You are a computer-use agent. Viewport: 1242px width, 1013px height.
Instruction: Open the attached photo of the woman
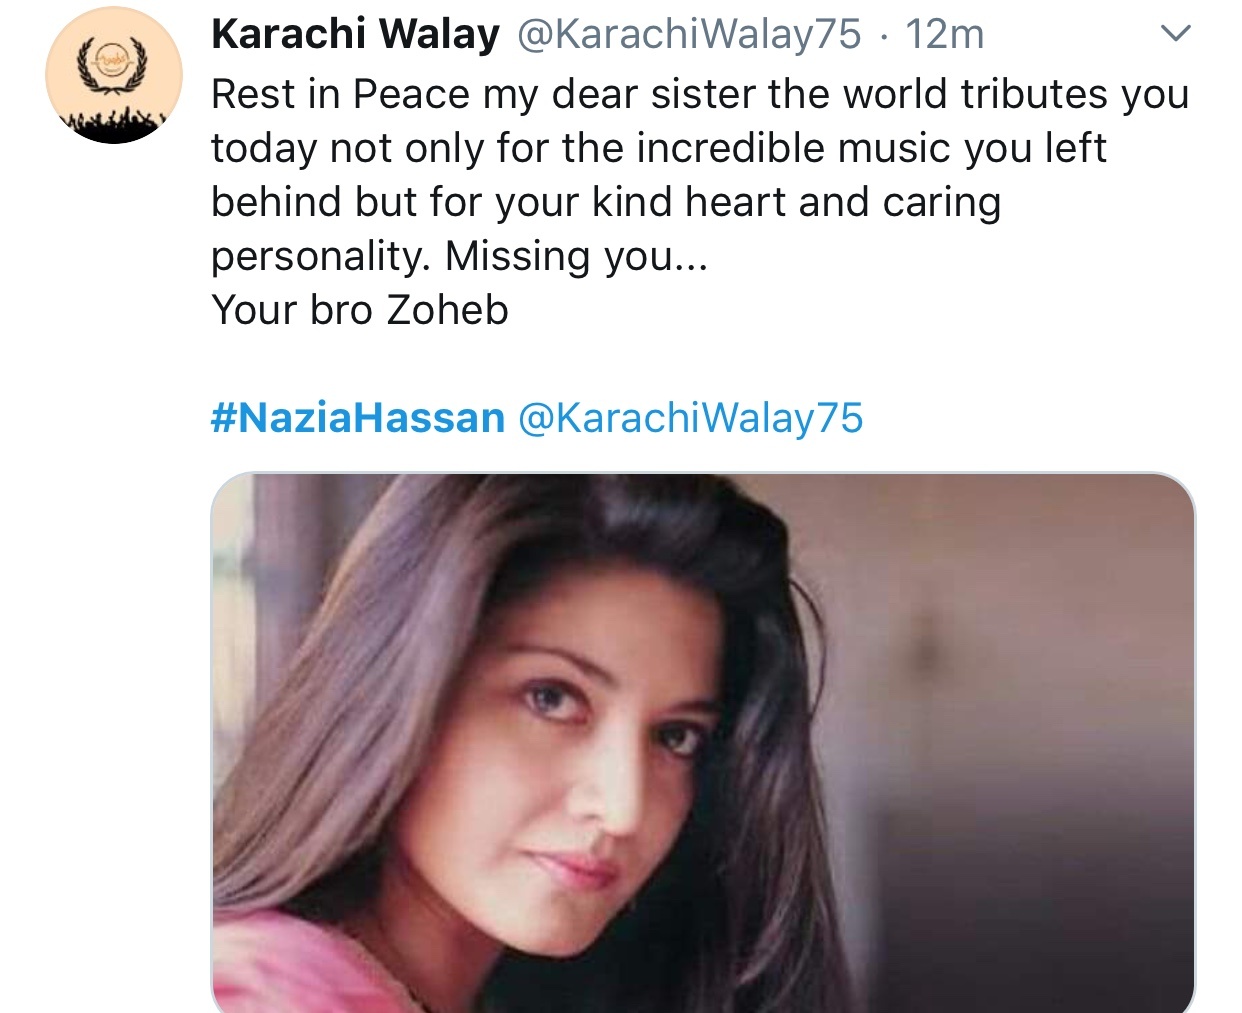point(703,742)
